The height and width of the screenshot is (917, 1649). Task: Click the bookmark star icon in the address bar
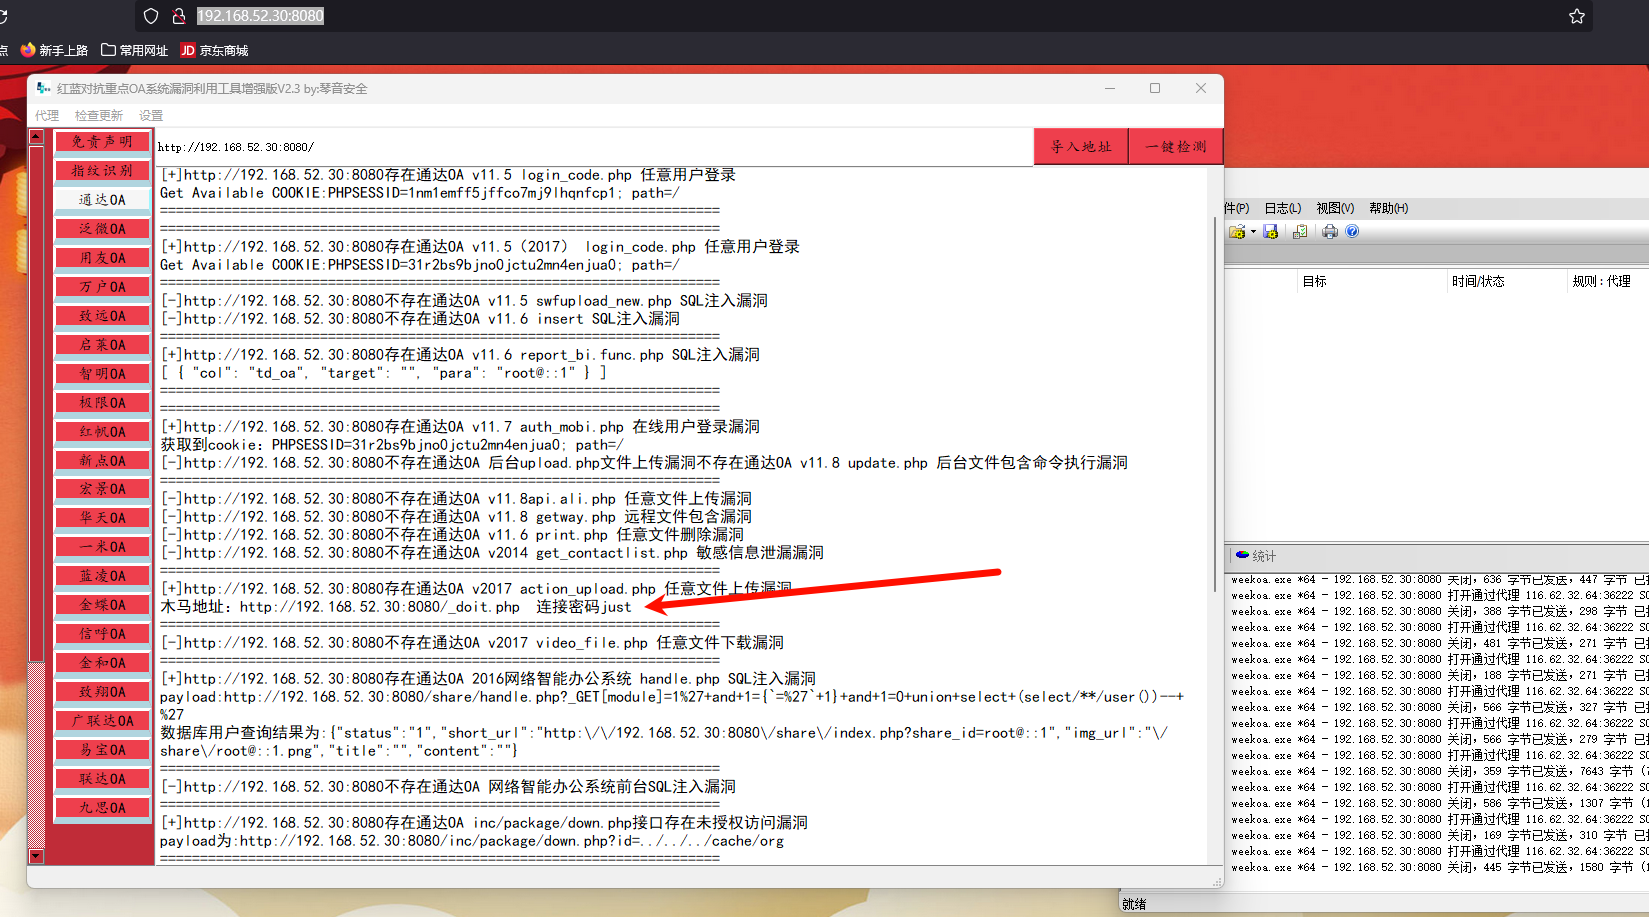pyautogui.click(x=1577, y=16)
